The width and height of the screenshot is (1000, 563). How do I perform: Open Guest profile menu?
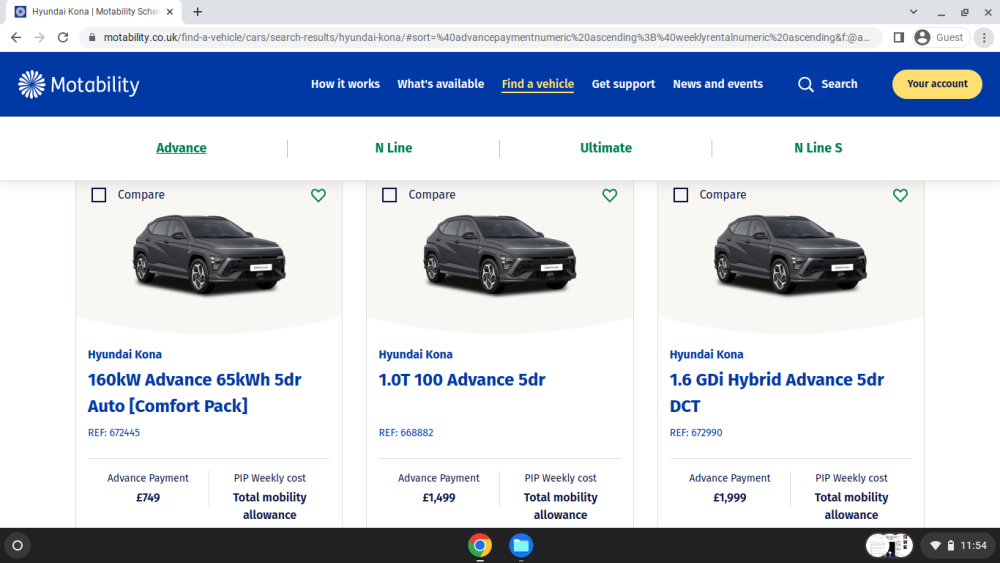pos(940,38)
